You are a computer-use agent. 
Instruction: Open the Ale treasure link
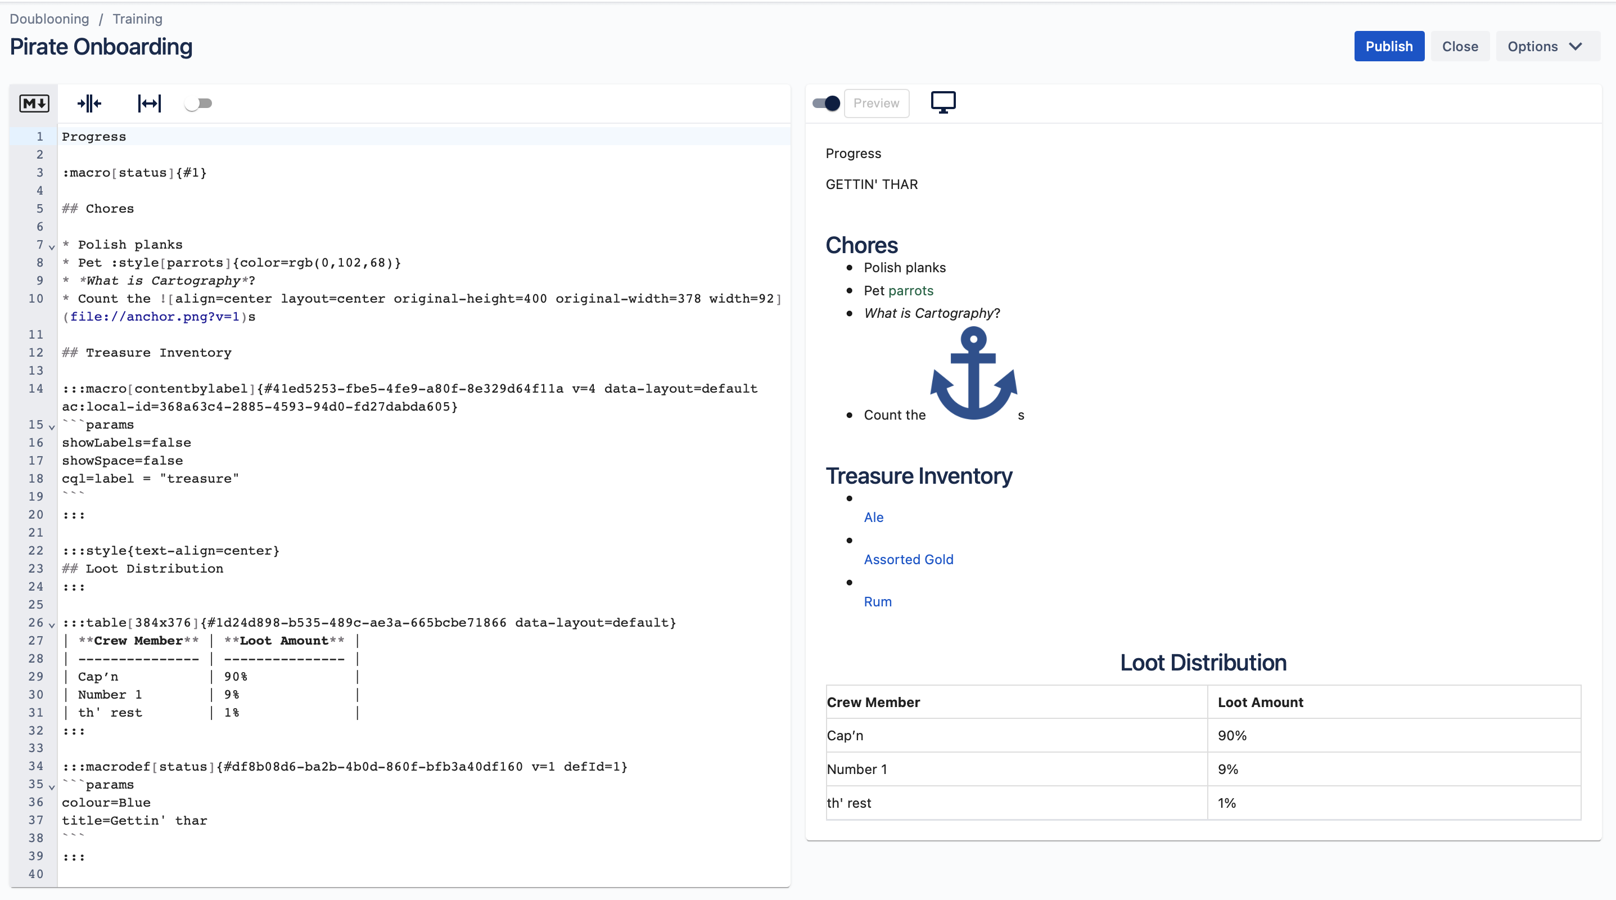tap(873, 517)
